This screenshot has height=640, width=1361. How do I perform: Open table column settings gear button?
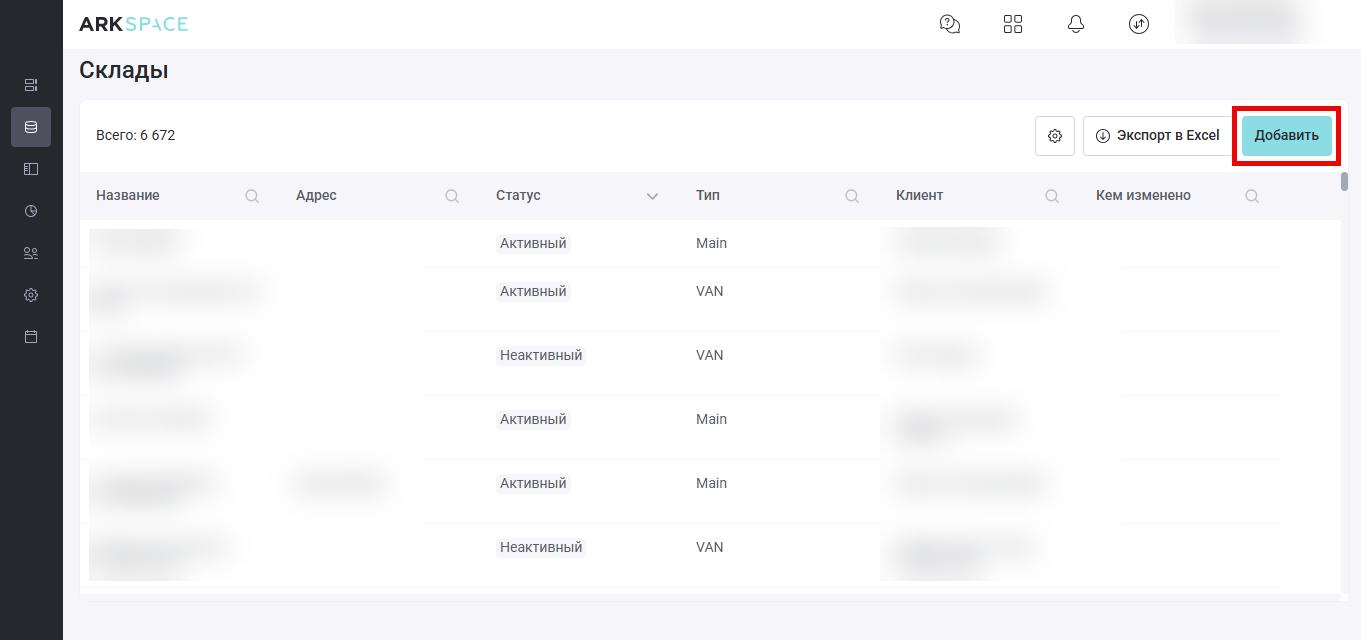(x=1055, y=136)
